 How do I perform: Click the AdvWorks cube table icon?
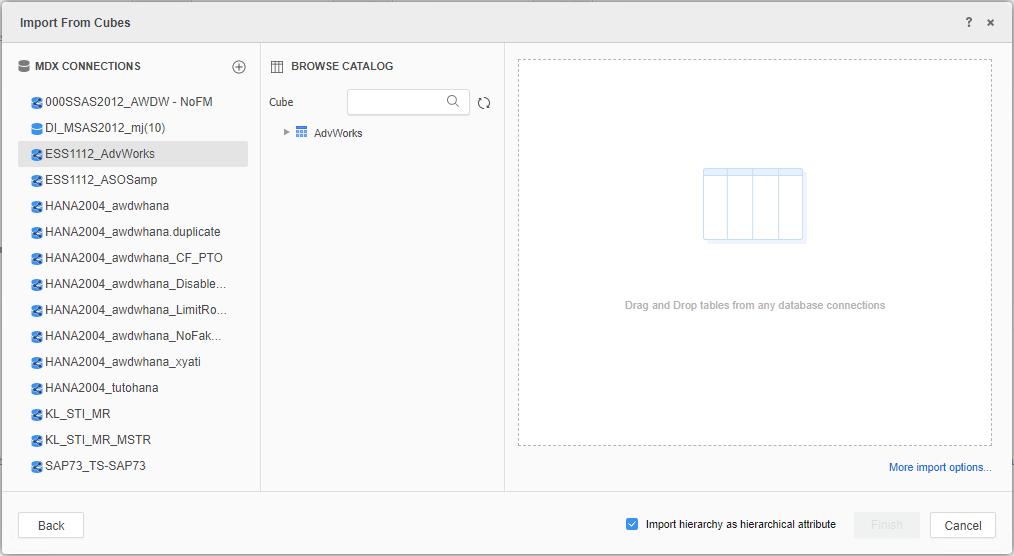[301, 132]
